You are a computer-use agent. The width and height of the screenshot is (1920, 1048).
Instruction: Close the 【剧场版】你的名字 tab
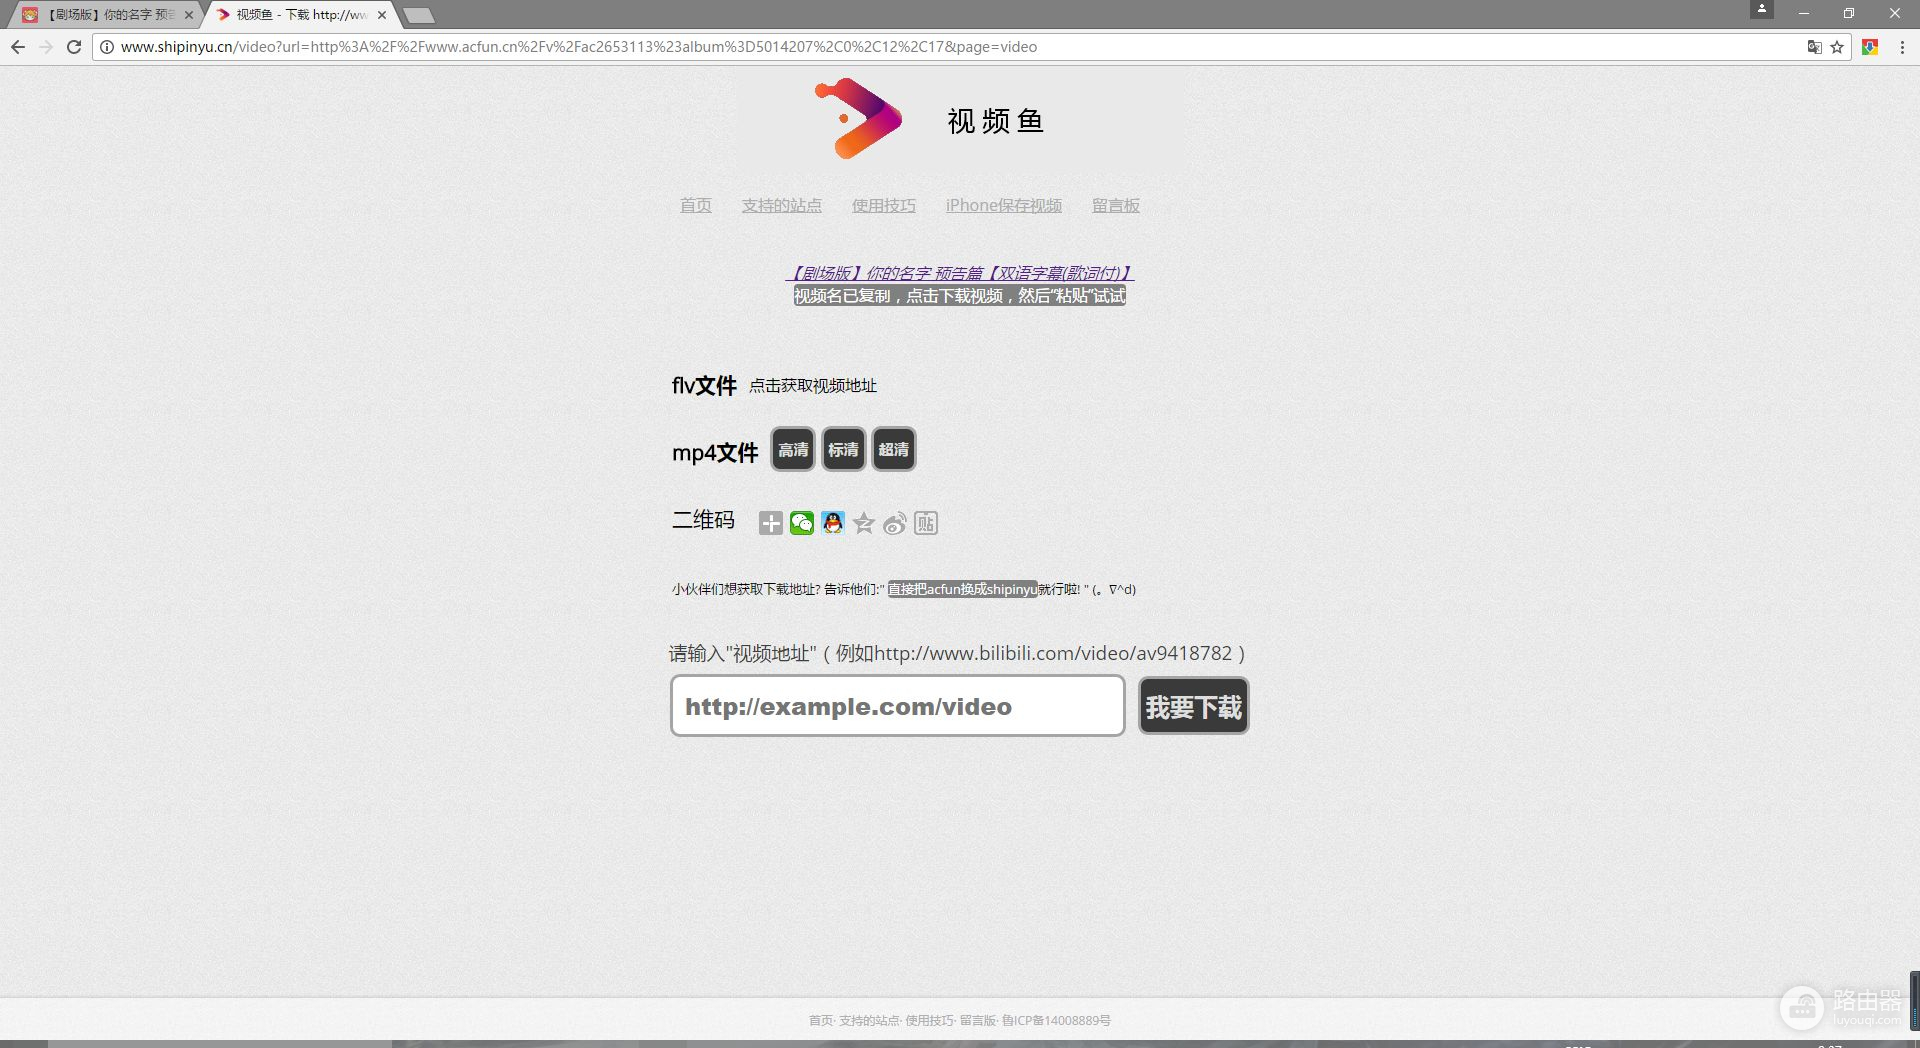tap(189, 15)
